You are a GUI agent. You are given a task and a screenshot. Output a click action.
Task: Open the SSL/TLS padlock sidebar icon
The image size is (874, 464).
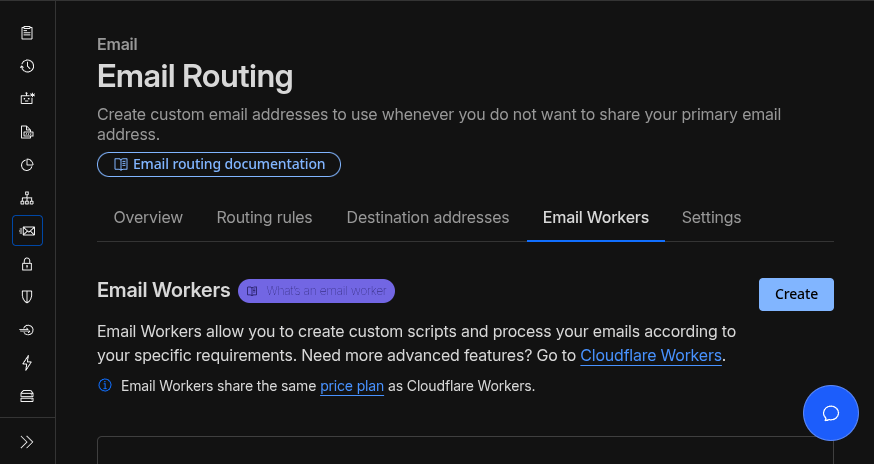(27, 264)
